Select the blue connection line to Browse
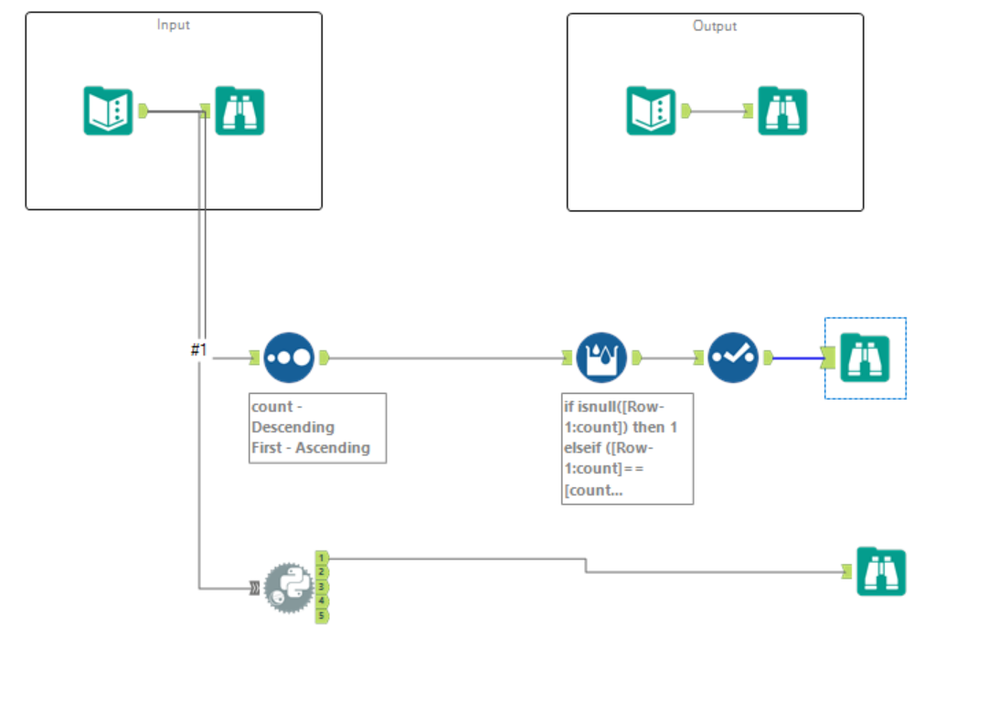 coord(798,358)
